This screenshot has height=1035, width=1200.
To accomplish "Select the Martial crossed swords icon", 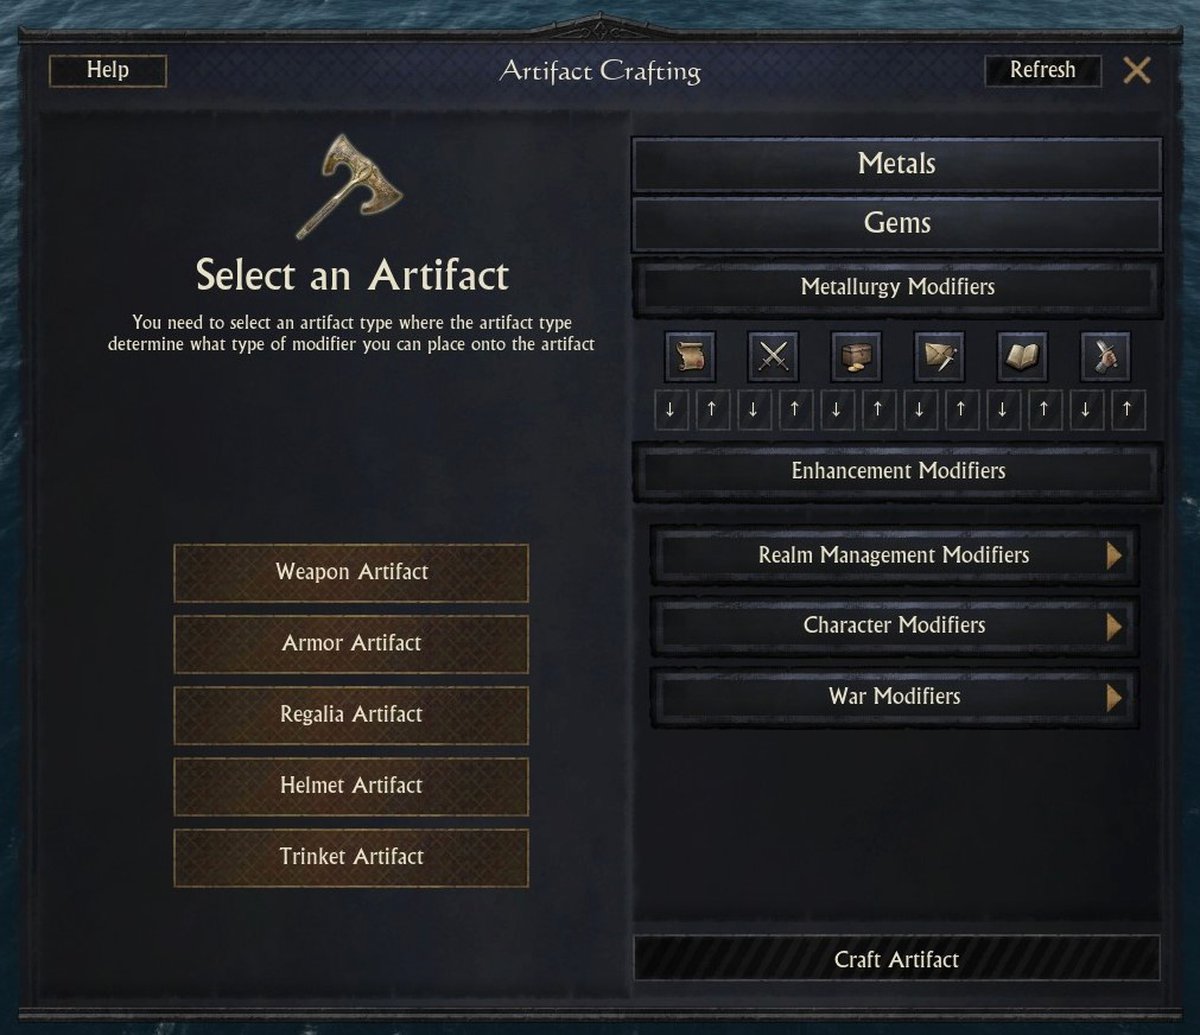I will click(x=773, y=357).
